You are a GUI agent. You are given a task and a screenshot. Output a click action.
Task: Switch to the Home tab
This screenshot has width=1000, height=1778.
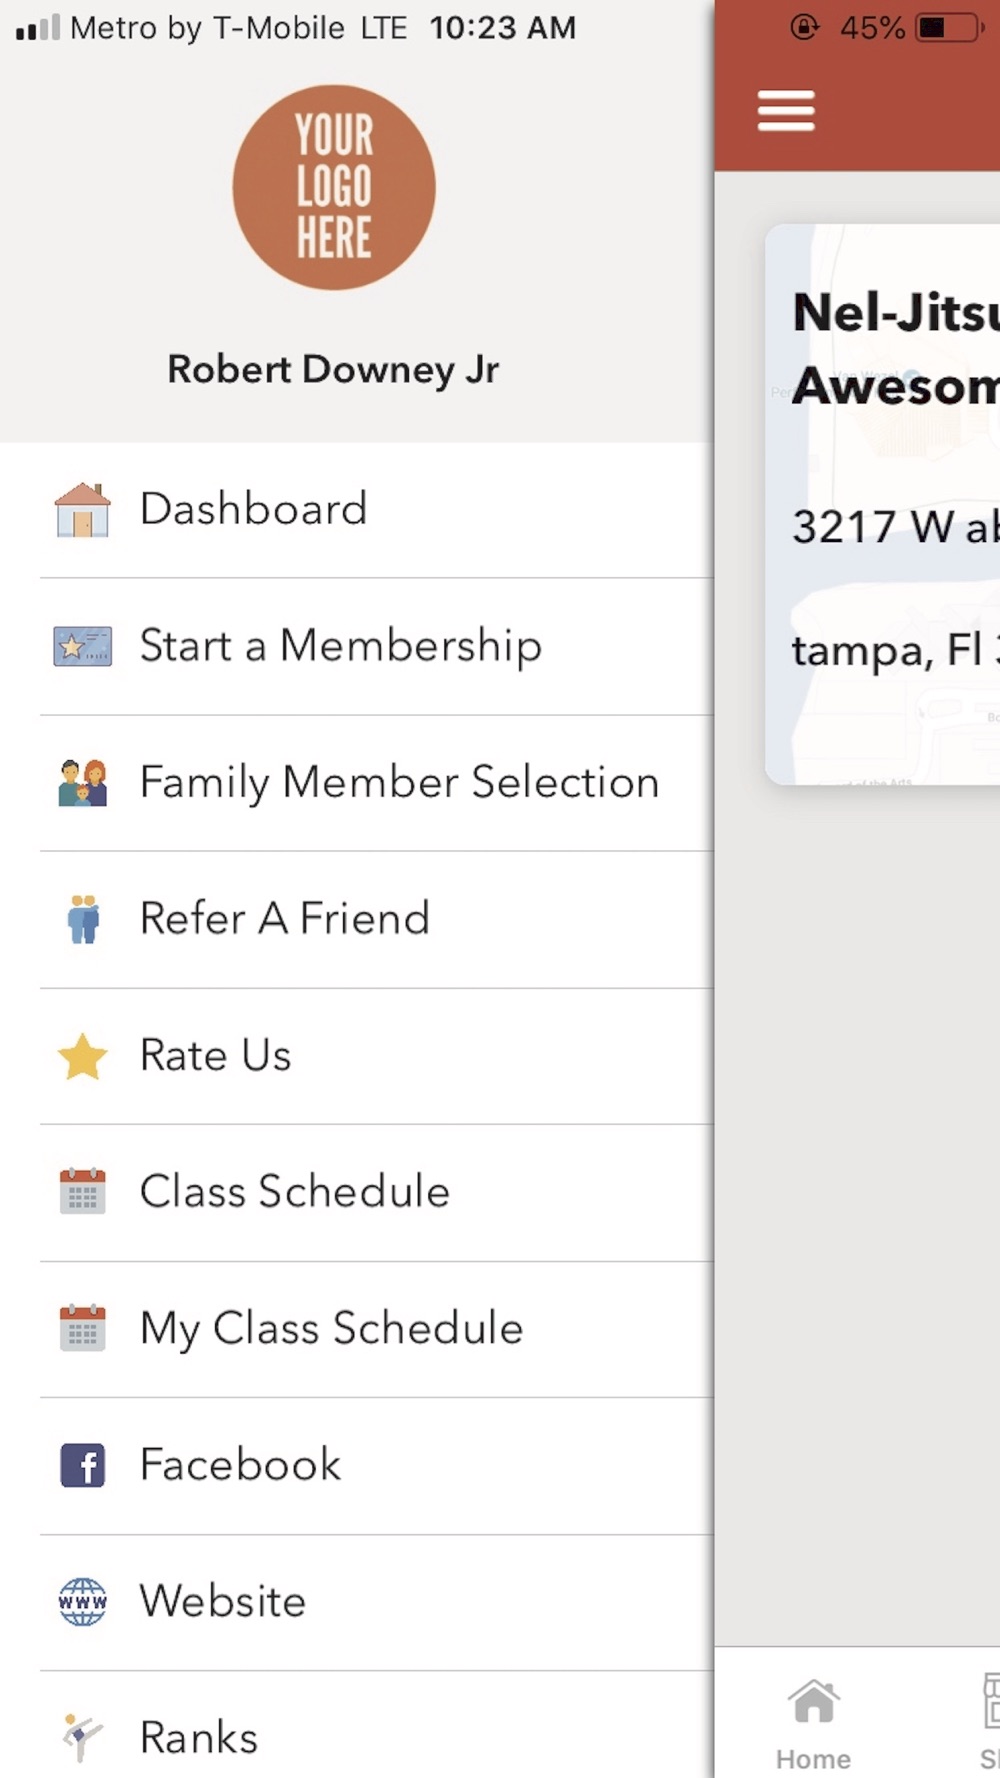813,1722
